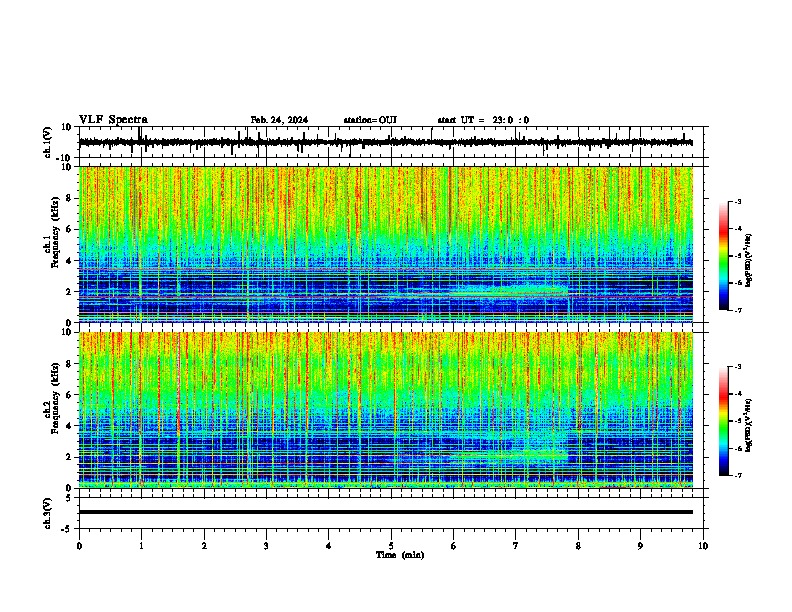The width and height of the screenshot is (792, 612).
Task: Click the "-7" tick on lower colorbar
Action: [738, 476]
